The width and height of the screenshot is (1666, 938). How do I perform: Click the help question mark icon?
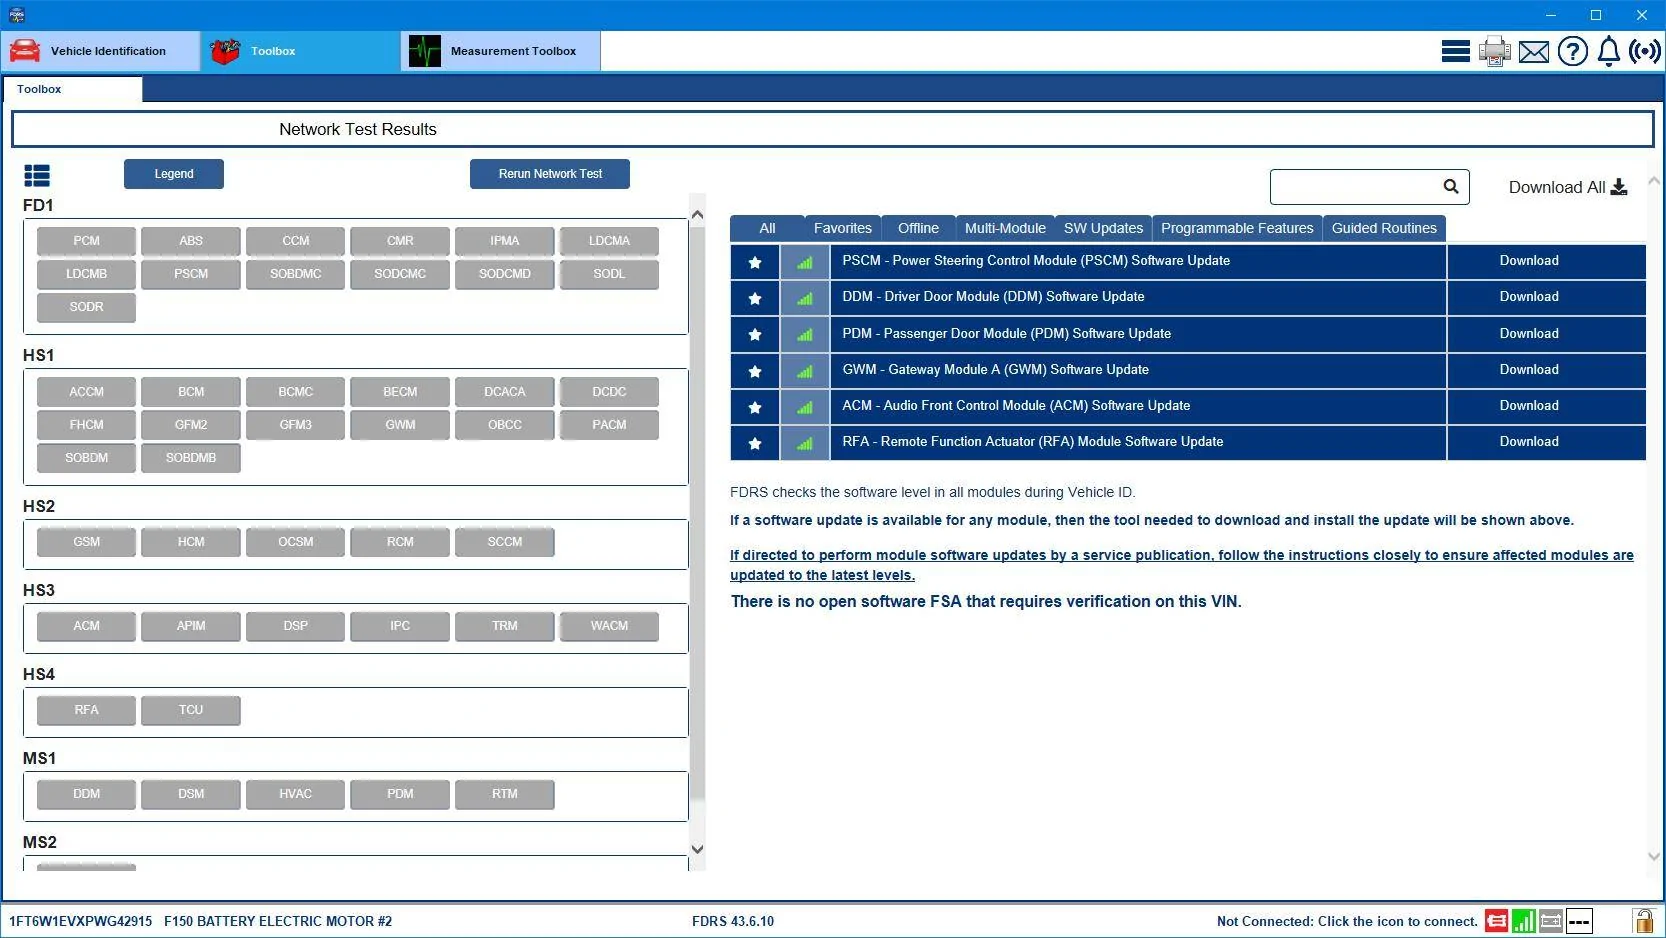[1572, 51]
